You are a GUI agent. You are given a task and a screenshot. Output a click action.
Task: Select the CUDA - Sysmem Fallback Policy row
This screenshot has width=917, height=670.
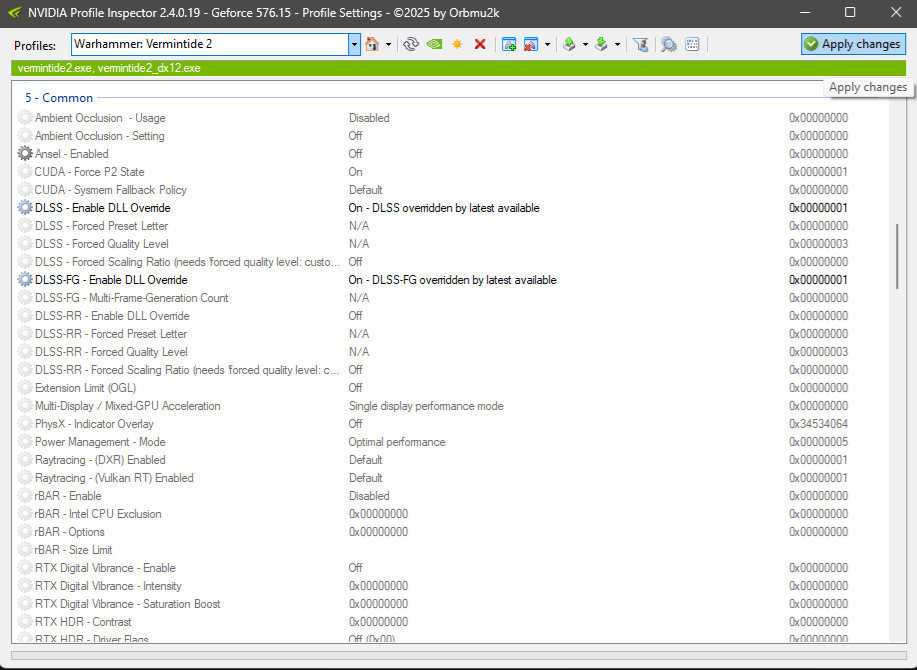450,190
